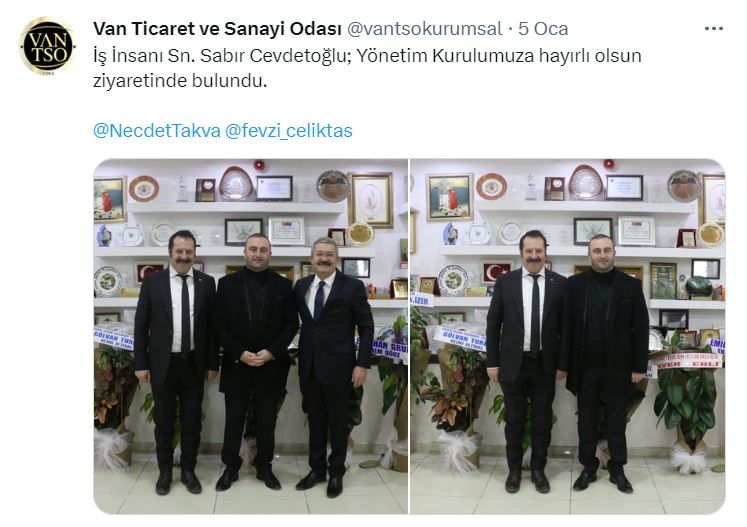The image size is (747, 527).
Task: Open the tweet via the 5 Oca timestamp
Action: [x=543, y=29]
